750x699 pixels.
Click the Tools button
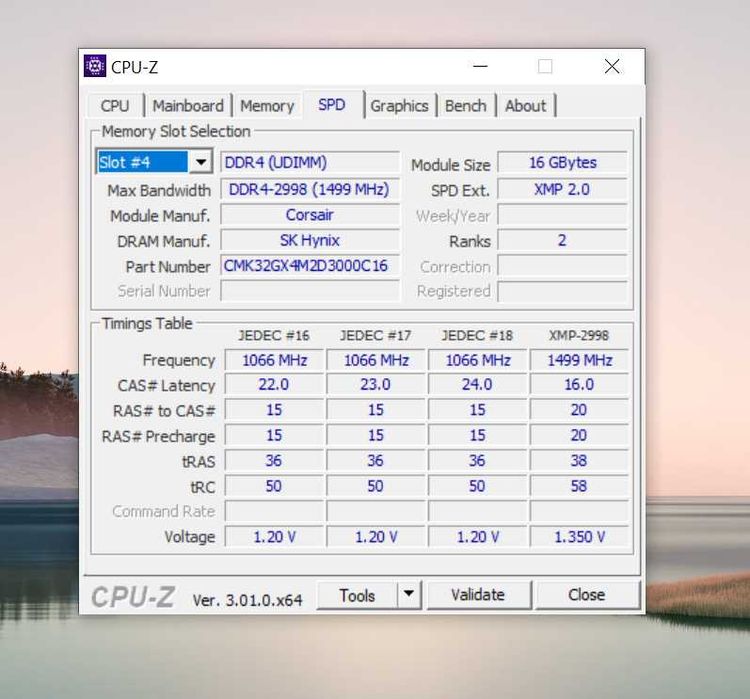[x=357, y=595]
